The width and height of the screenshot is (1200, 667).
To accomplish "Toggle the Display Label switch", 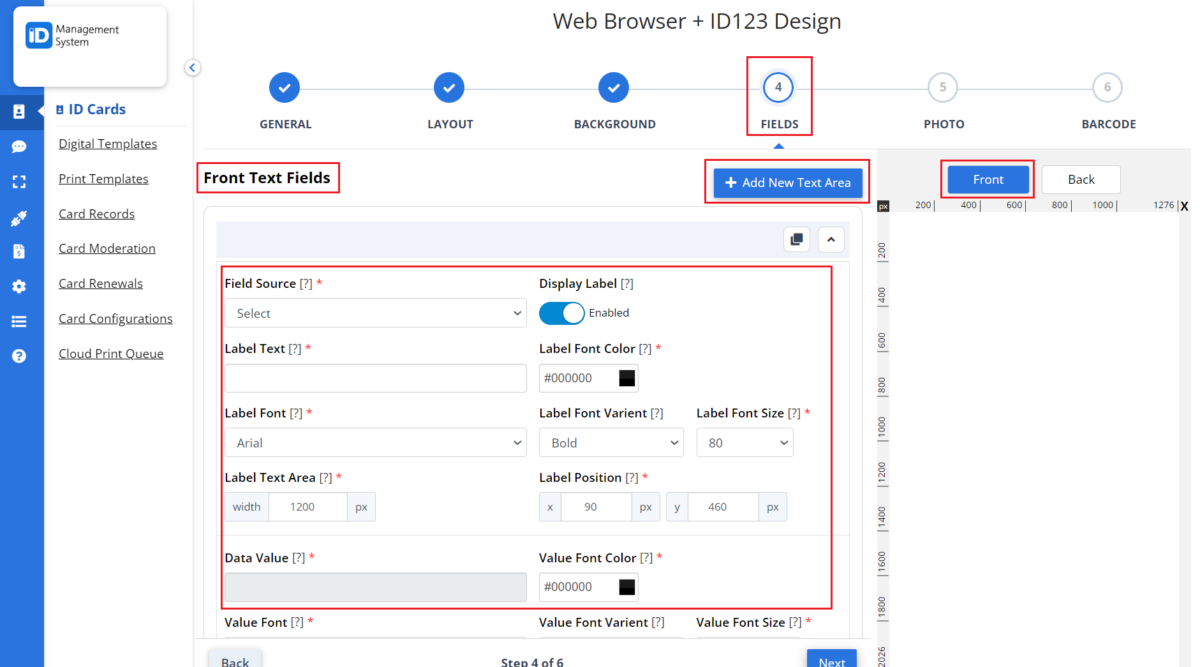I will pos(562,313).
